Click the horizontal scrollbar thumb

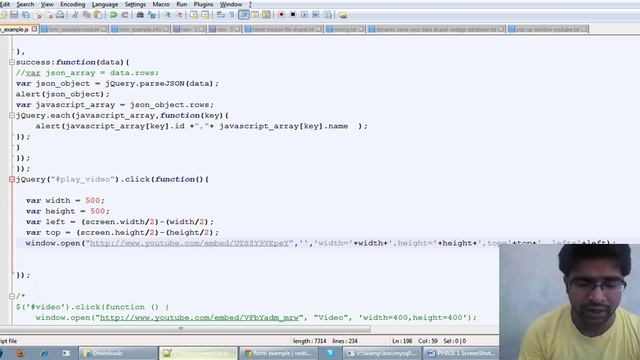(x=185, y=329)
